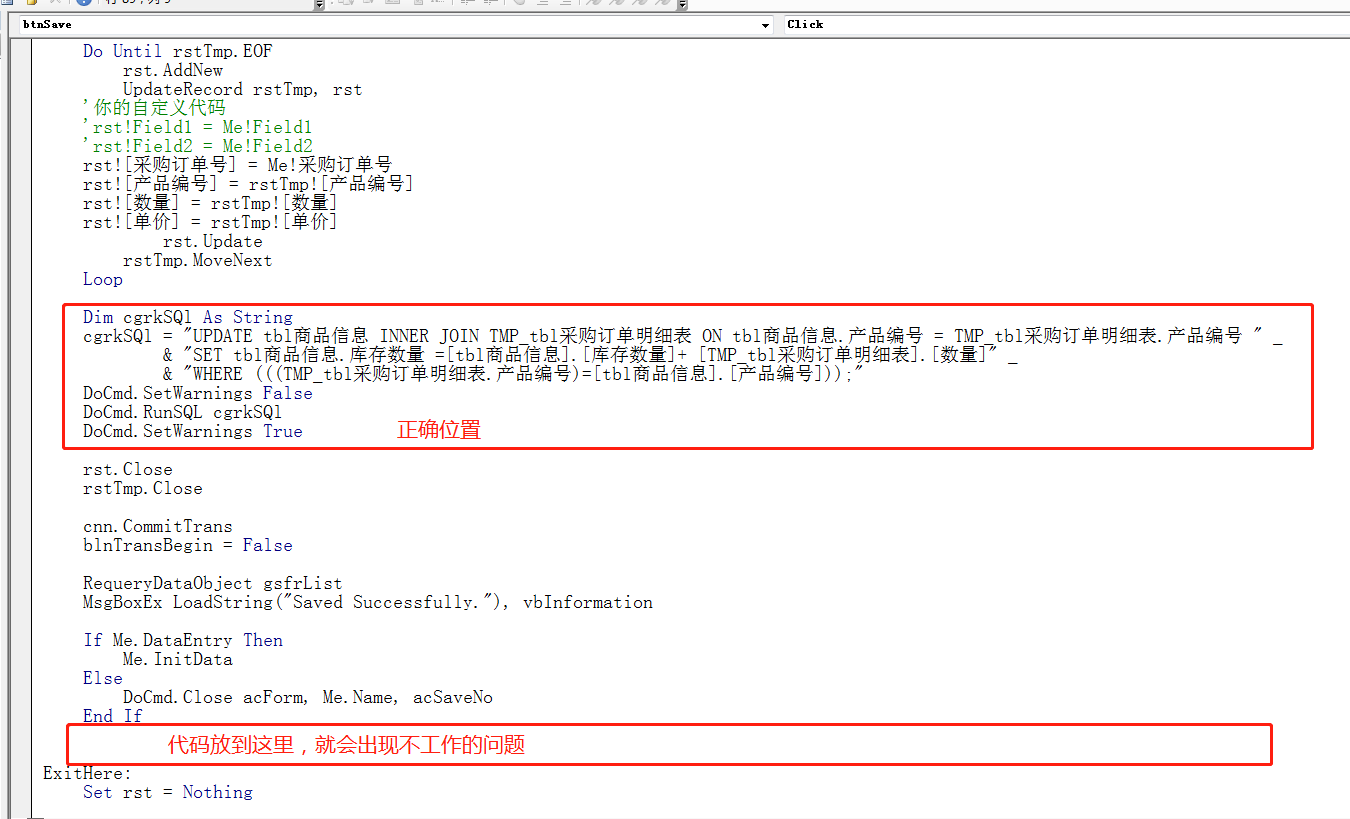Click the 'cgrkSQl = "UPDATE tbl商品信息' line
The width and height of the screenshot is (1350, 819).
pyautogui.click(x=683, y=336)
